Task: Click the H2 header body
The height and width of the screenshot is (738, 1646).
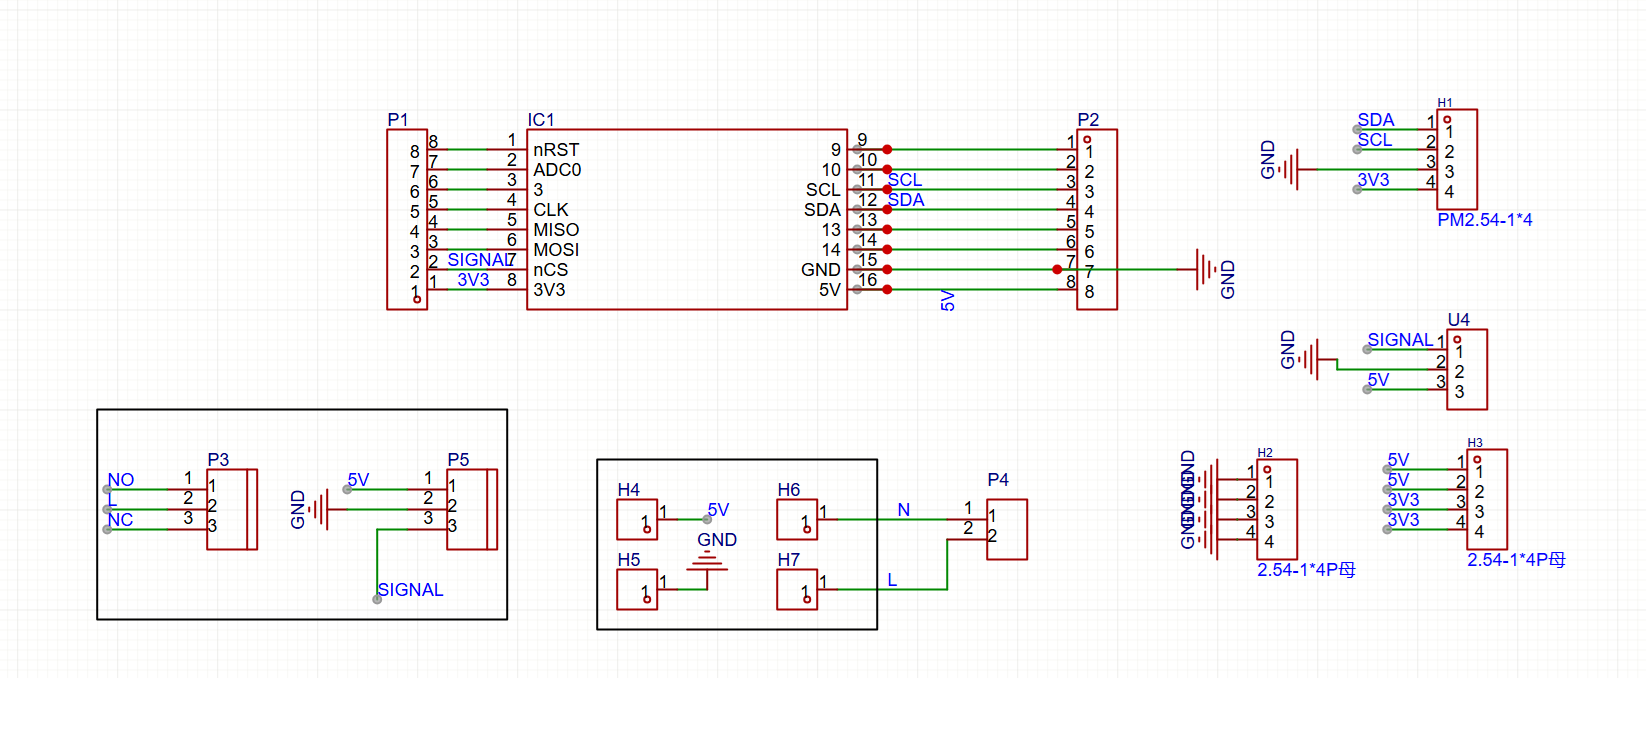Action: pyautogui.click(x=1277, y=510)
